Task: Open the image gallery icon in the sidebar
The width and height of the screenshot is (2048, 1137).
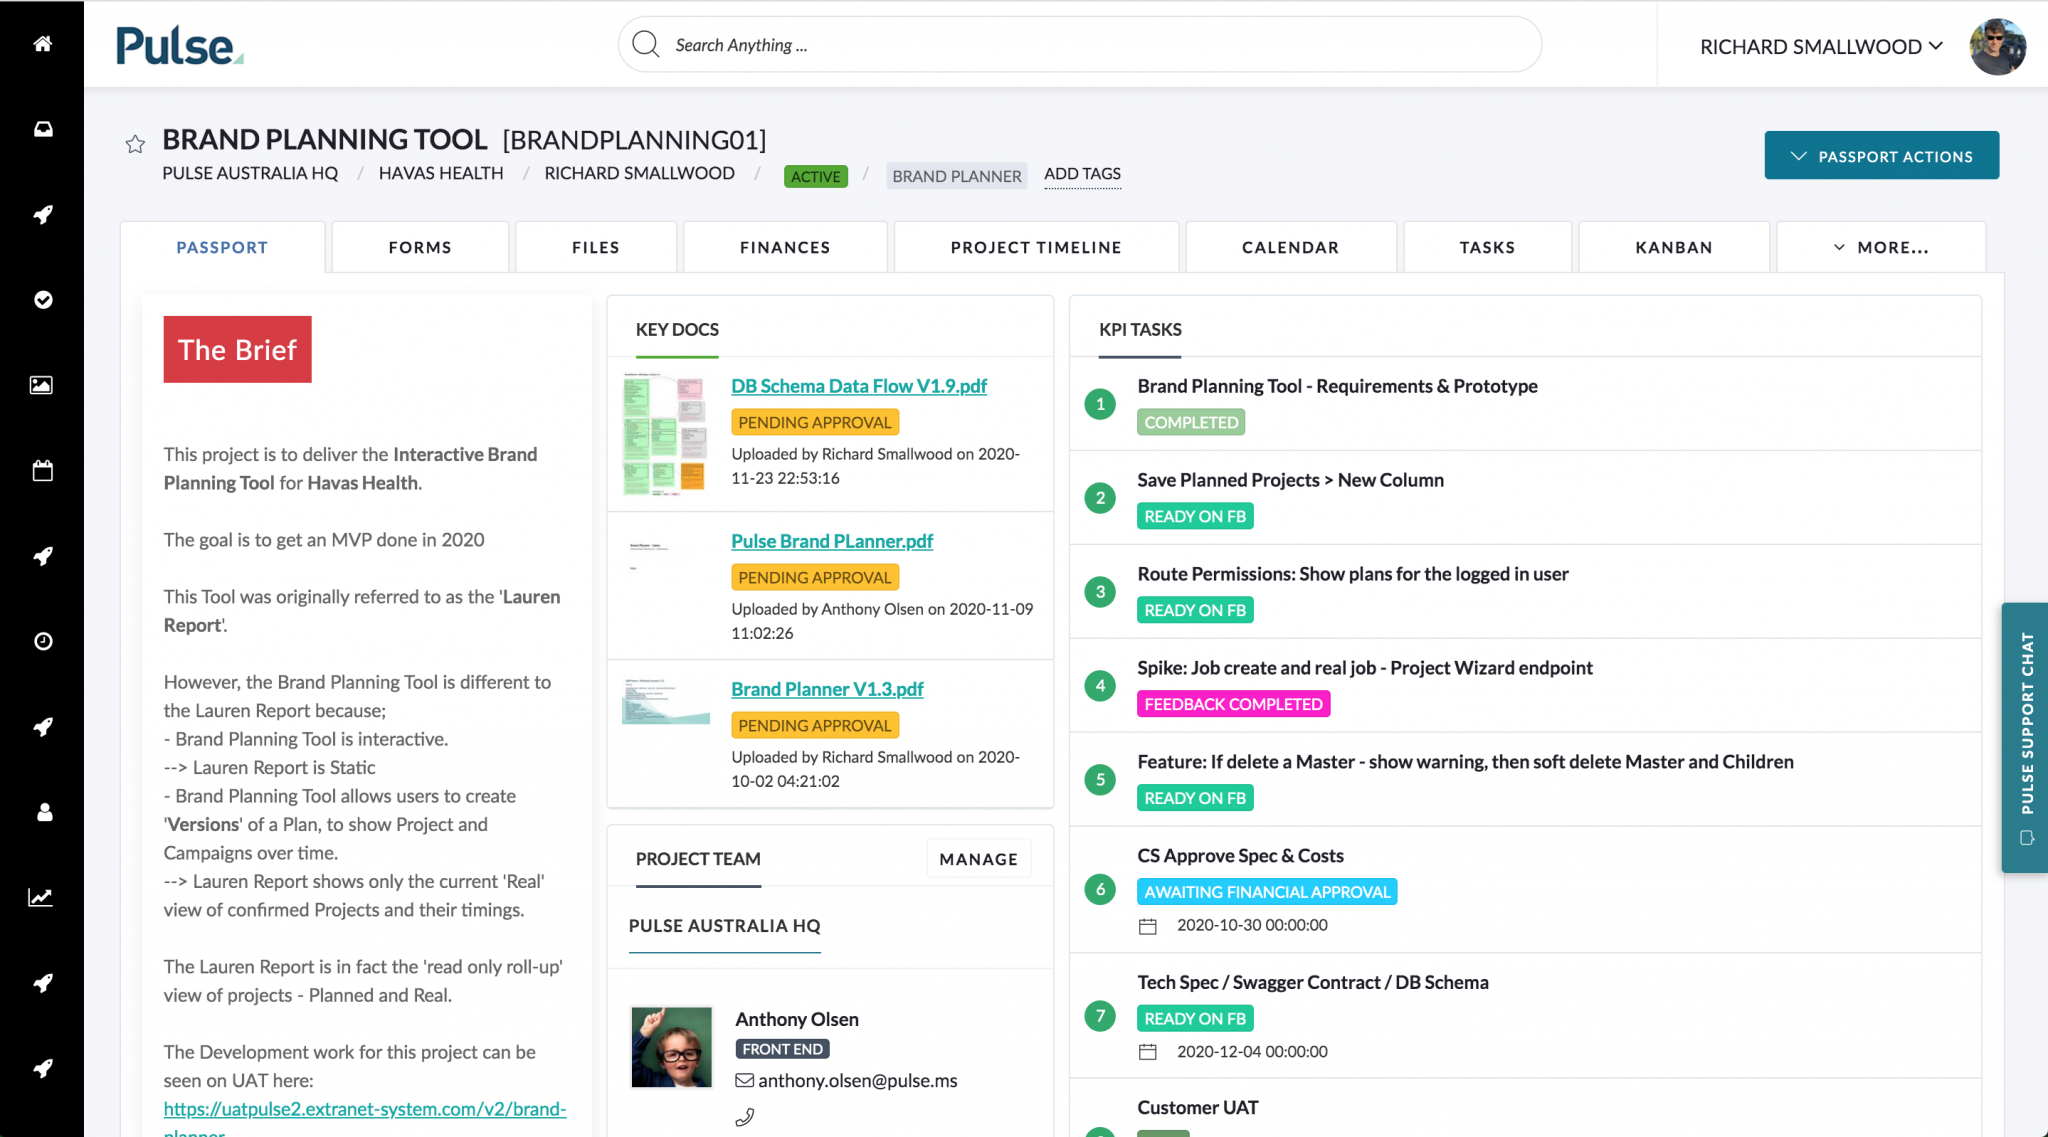Action: (x=42, y=385)
